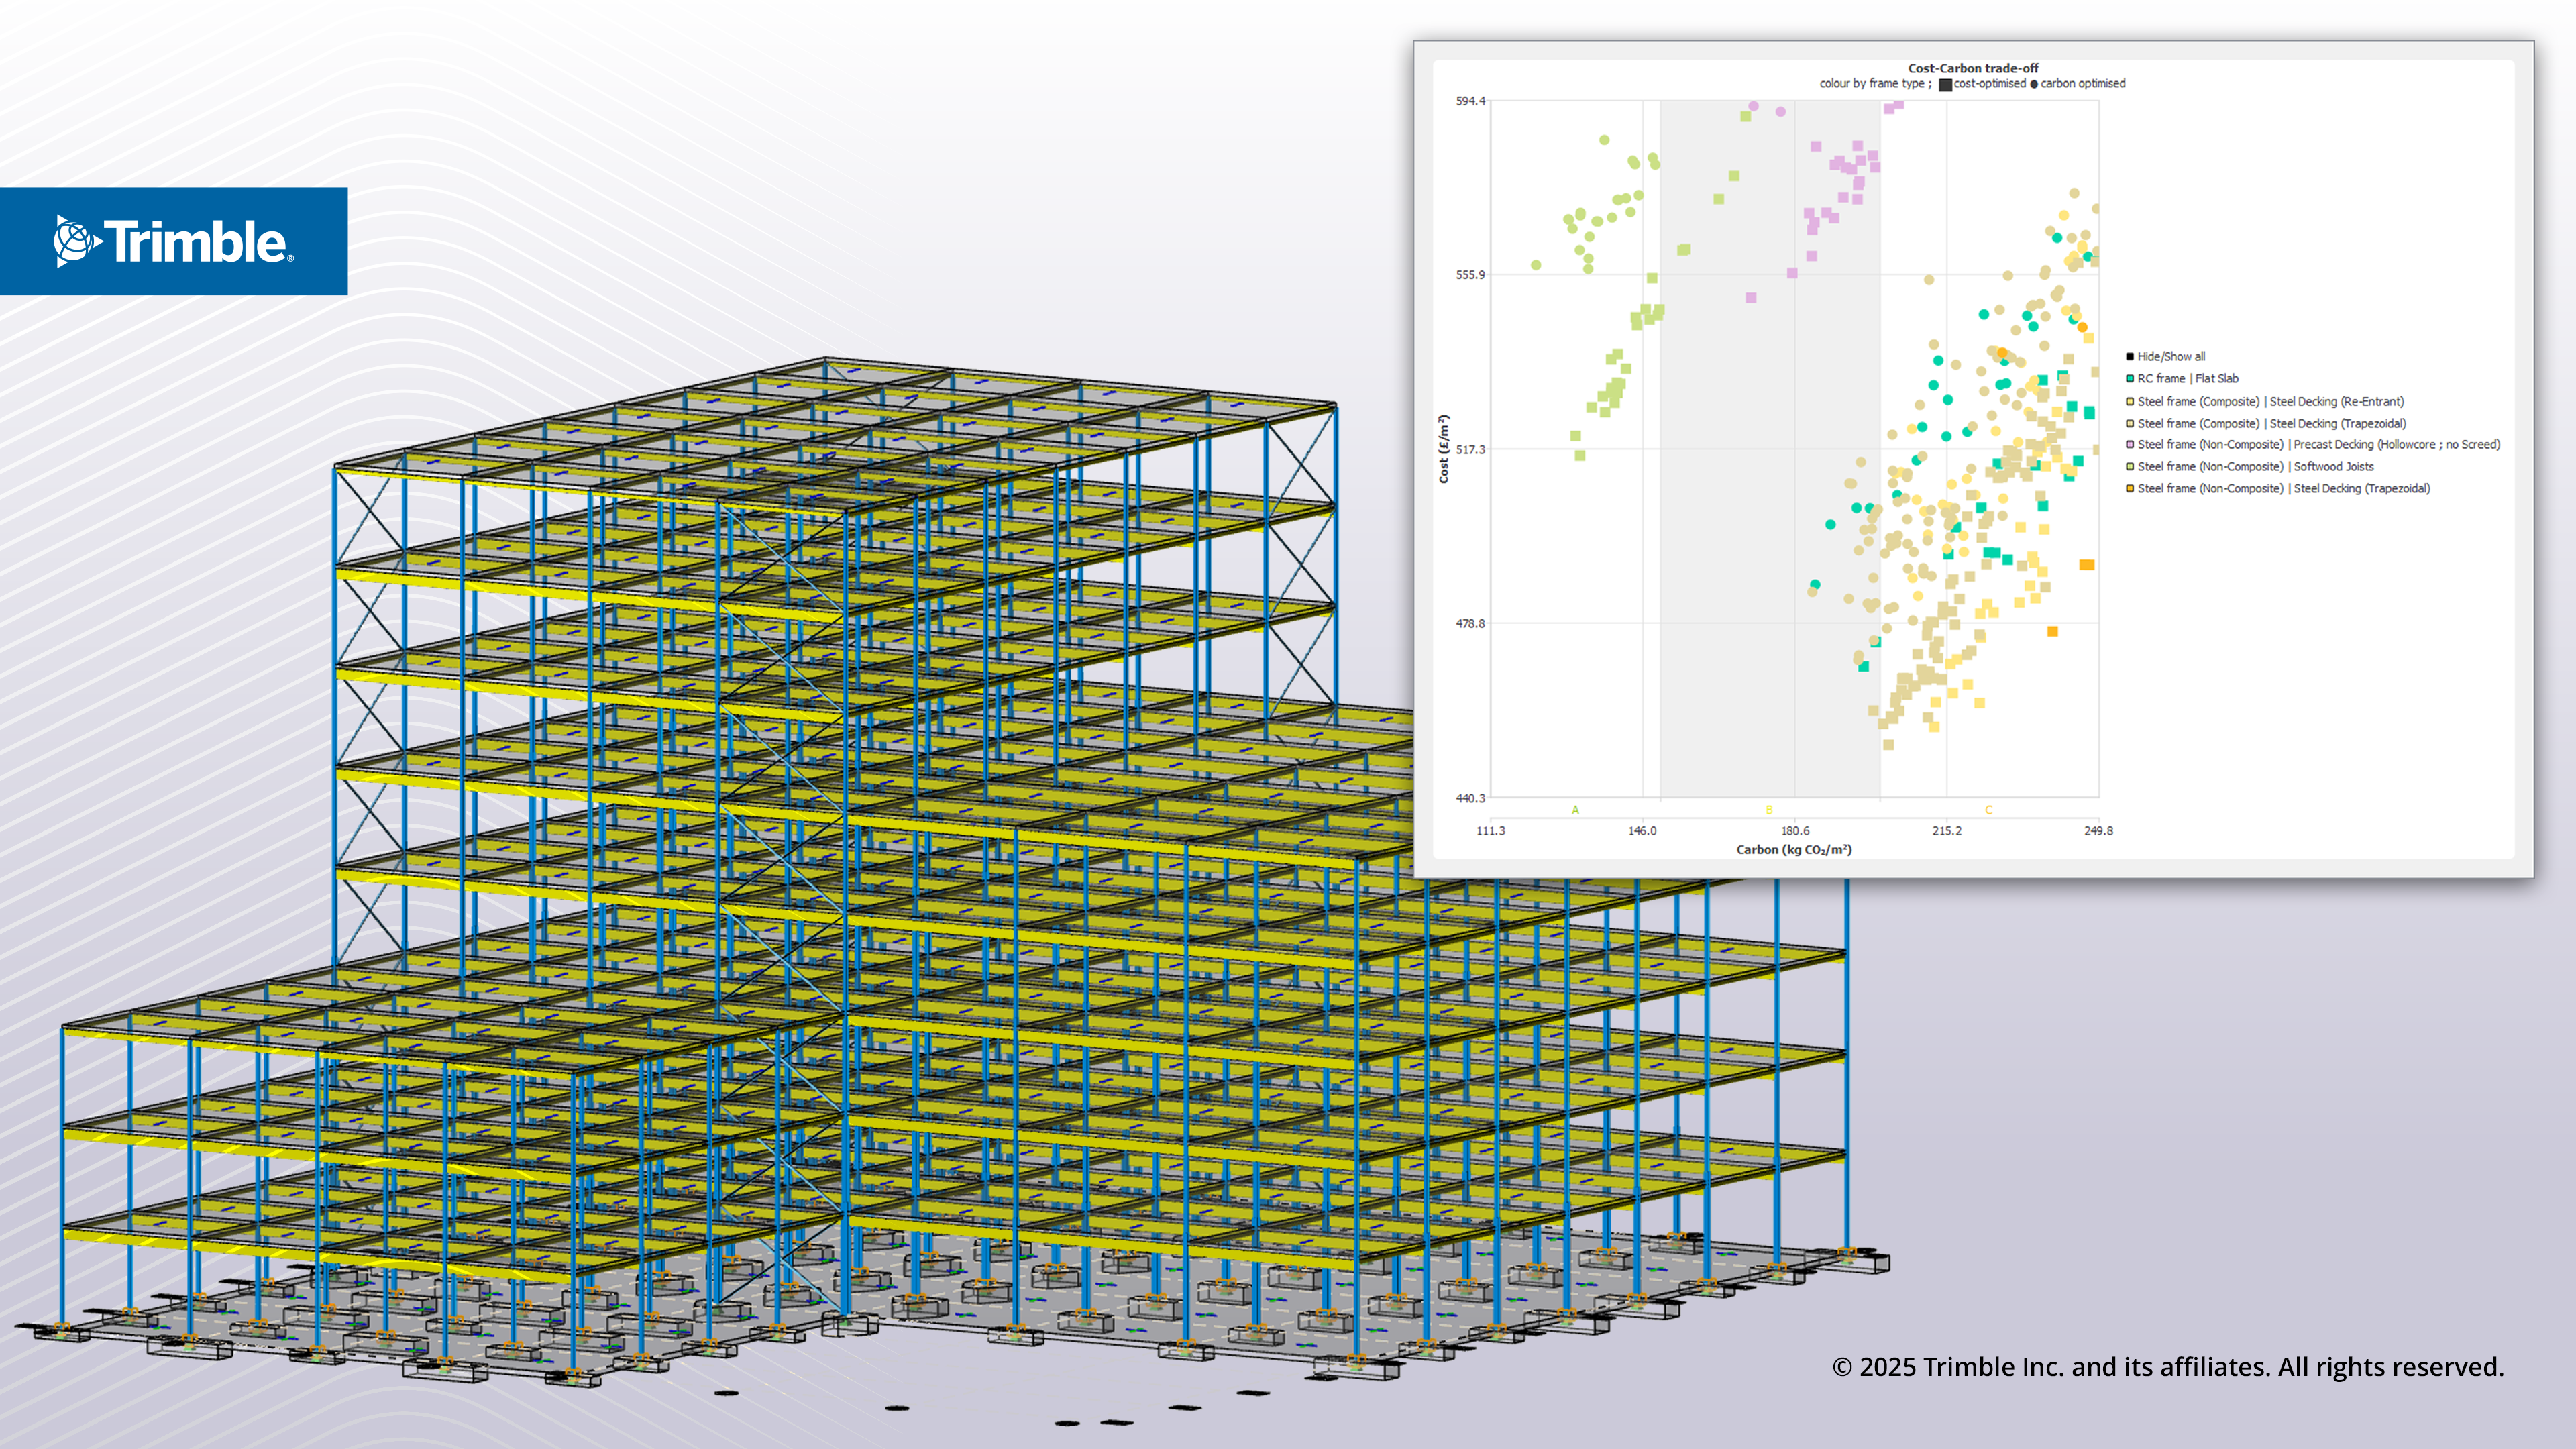This screenshot has height=1449, width=2576.
Task: Toggle Steel frame (Non-Composite) | Steel Decking (Trapezoidal)
Action: pyautogui.click(x=2278, y=488)
